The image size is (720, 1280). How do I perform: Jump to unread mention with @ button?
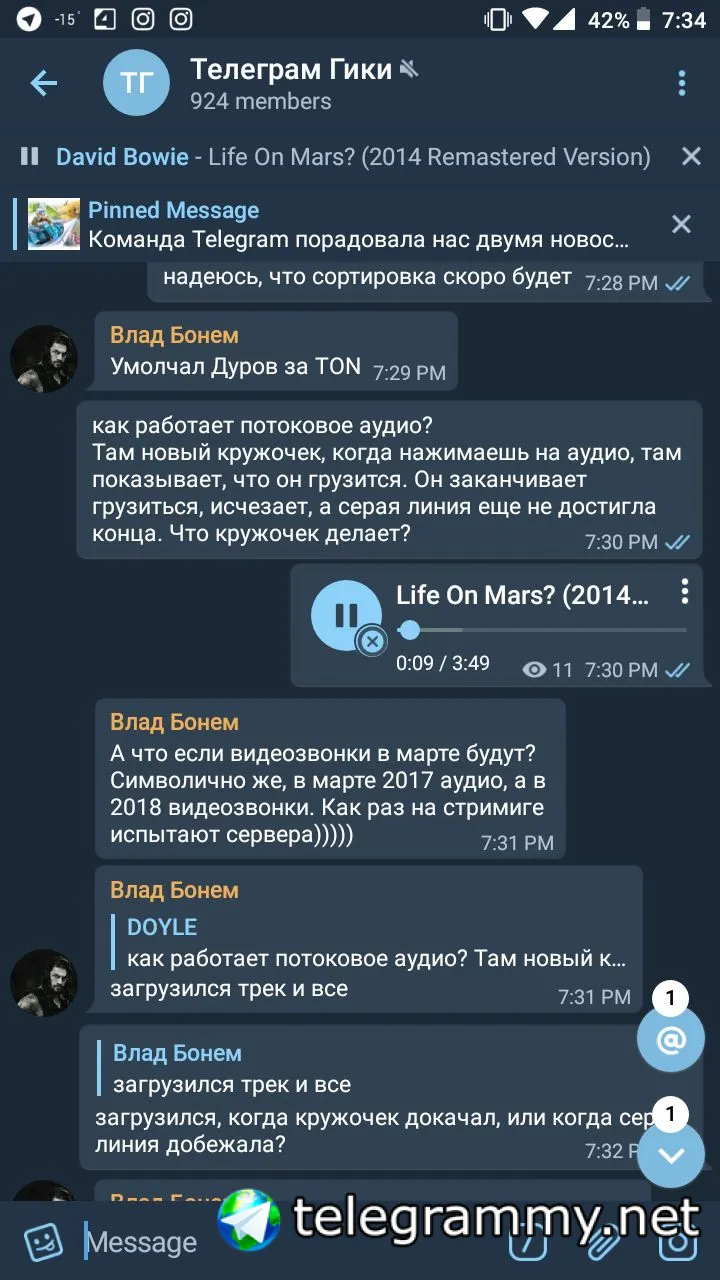point(671,1040)
